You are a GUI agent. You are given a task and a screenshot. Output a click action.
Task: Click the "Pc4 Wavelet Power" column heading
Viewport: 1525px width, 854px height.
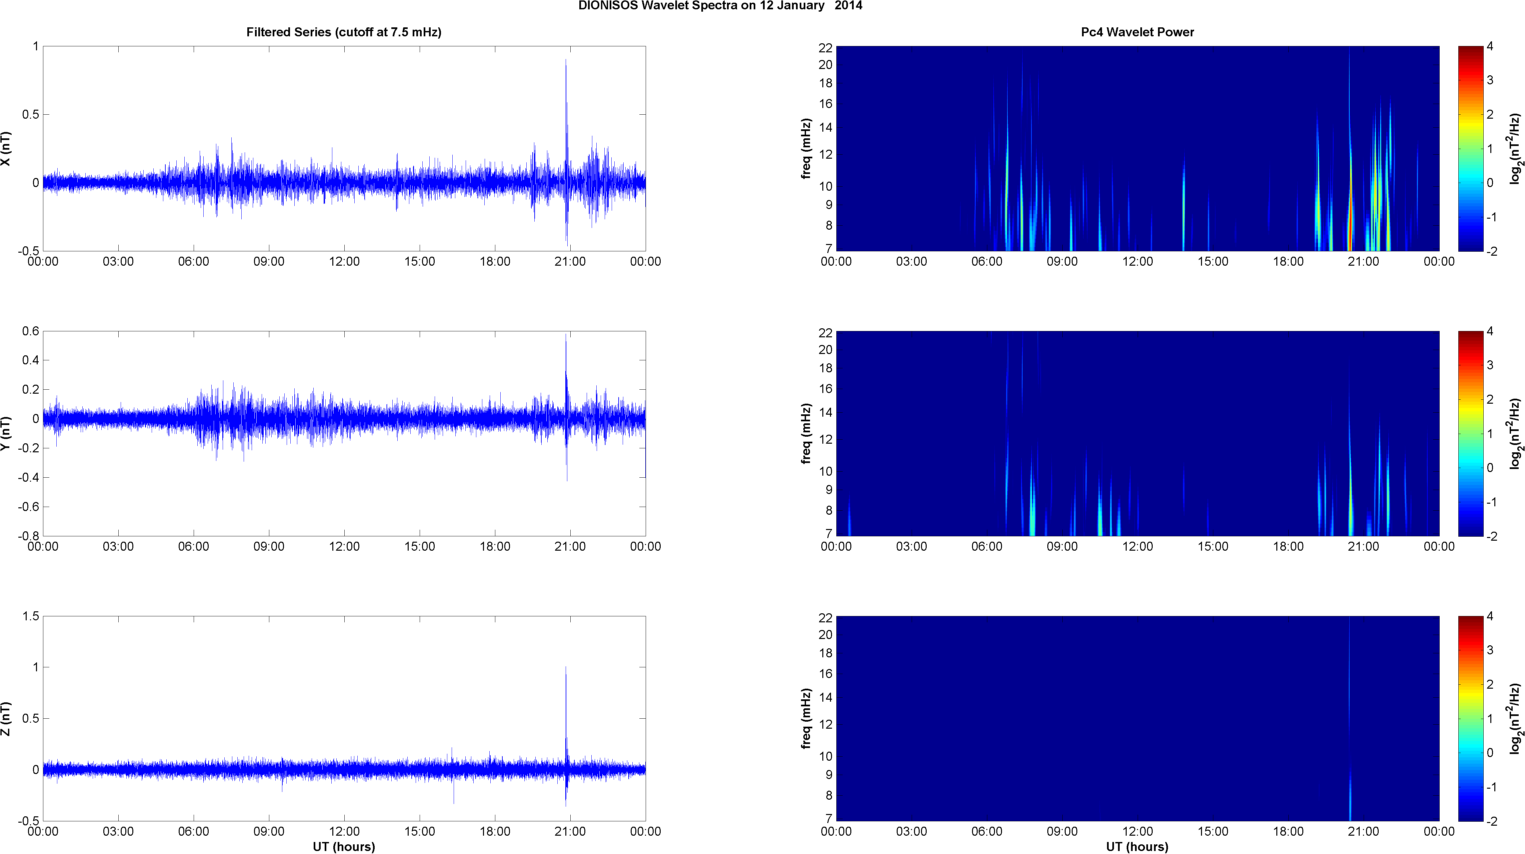(1137, 32)
